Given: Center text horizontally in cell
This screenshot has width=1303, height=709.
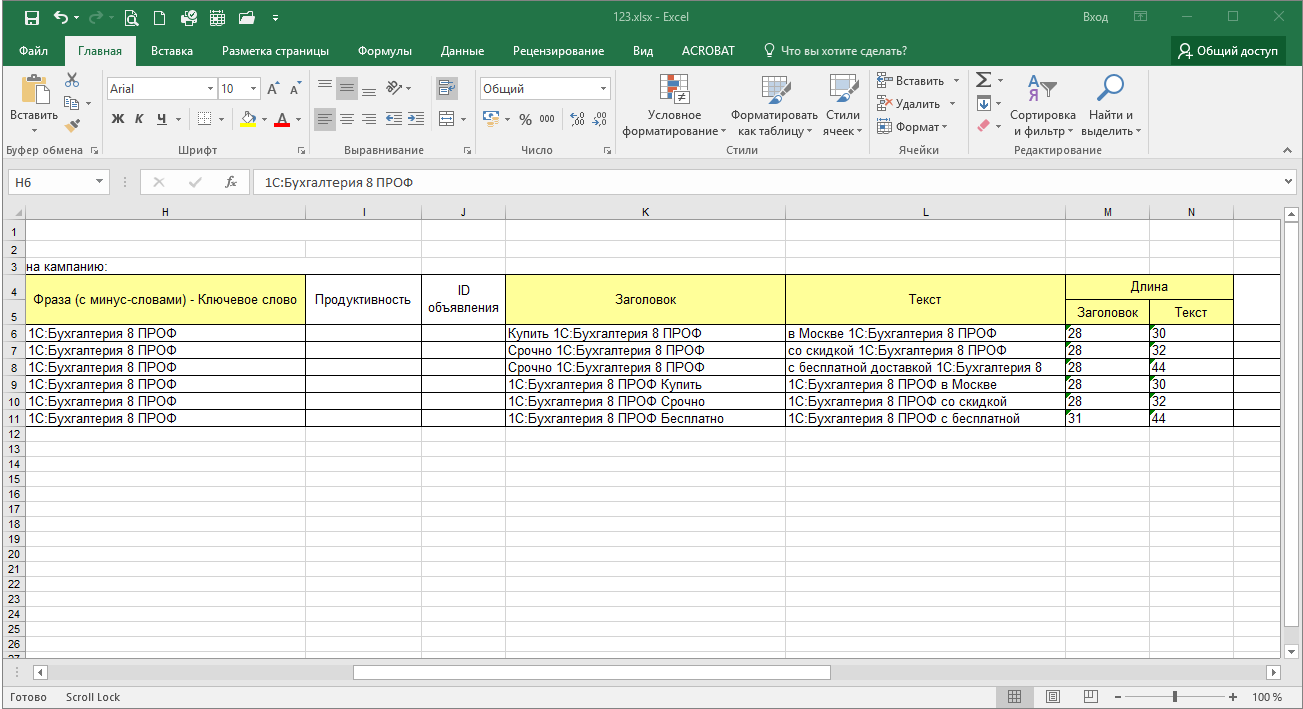Looking at the screenshot, I should click(347, 119).
